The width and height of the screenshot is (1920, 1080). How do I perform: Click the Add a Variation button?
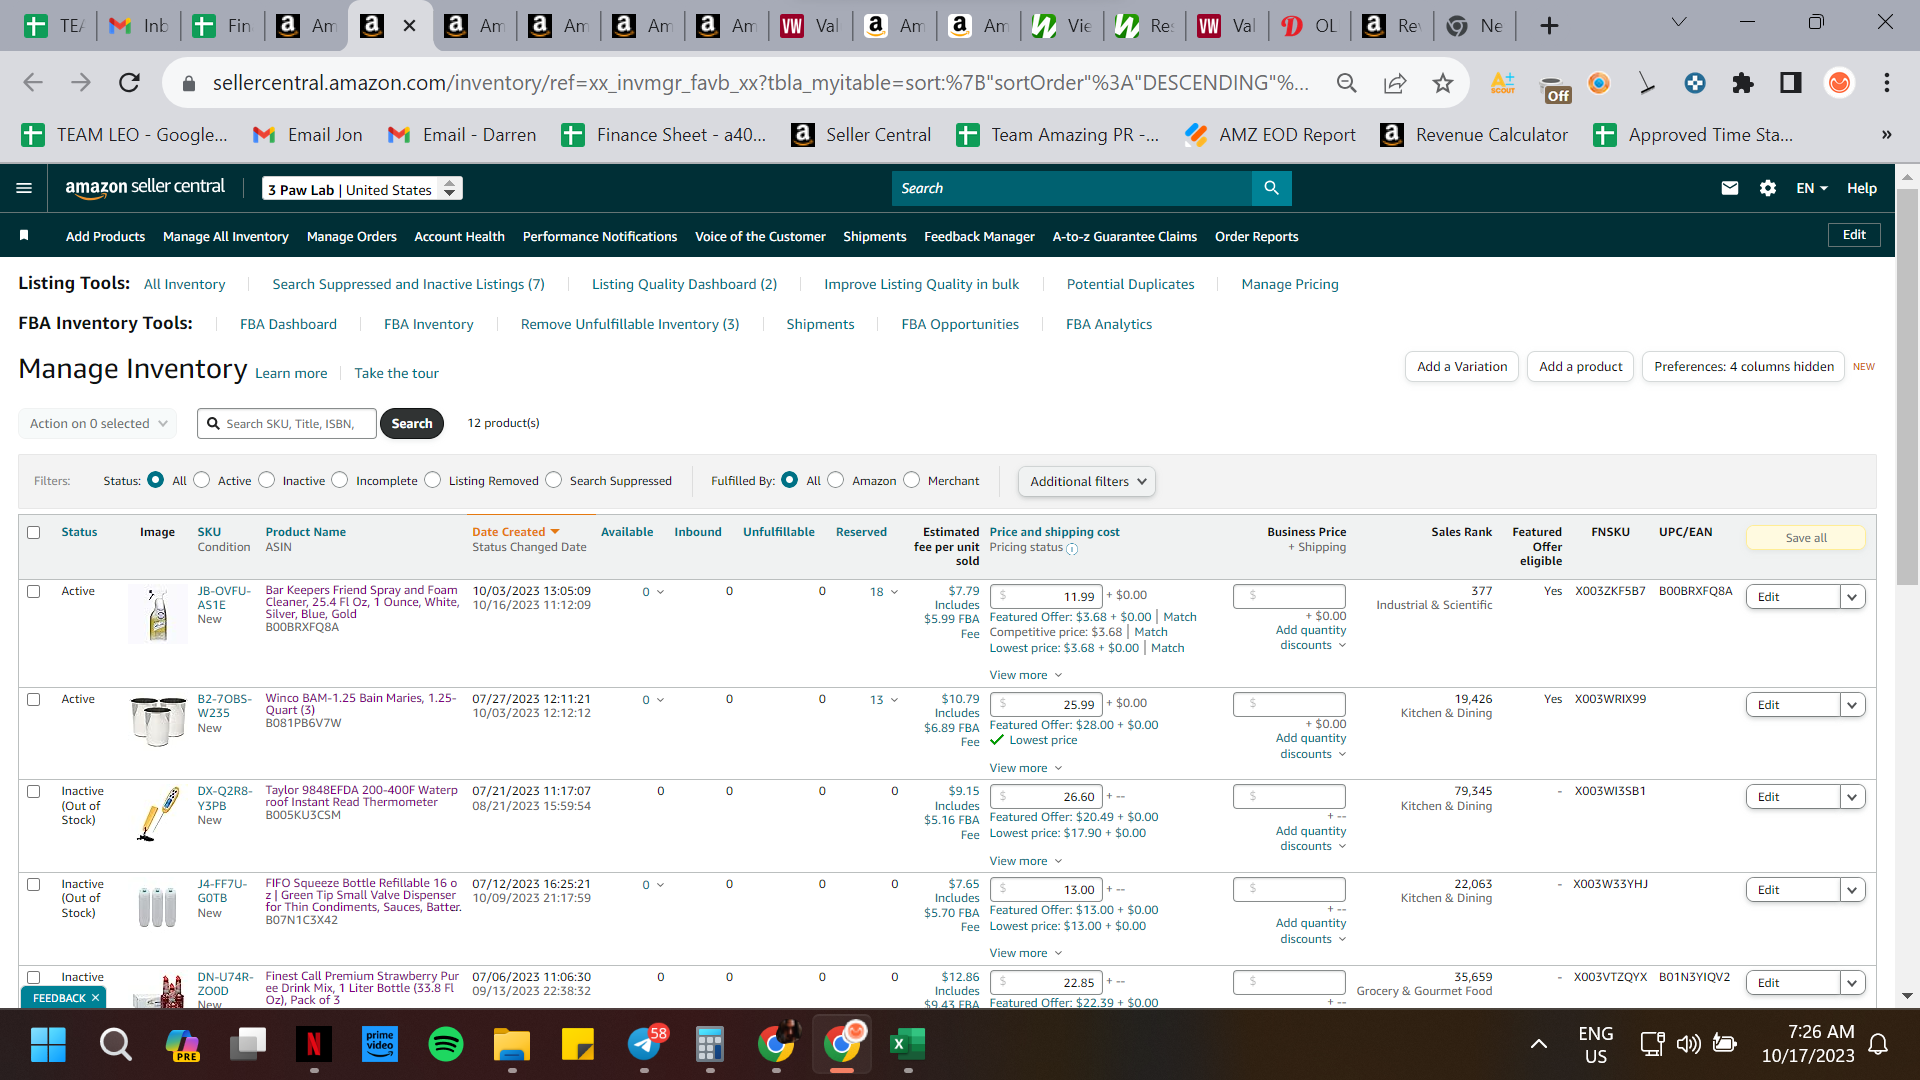1461,366
